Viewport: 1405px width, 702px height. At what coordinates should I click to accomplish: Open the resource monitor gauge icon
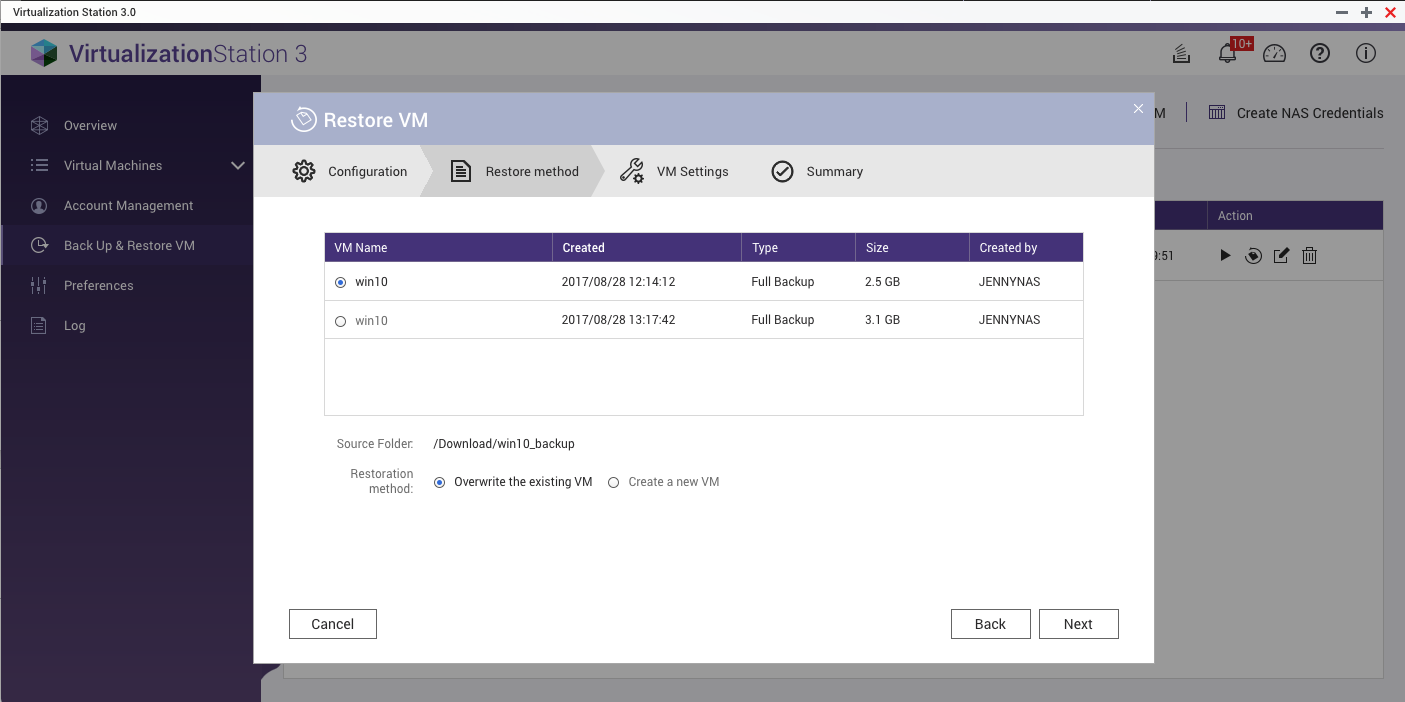(1274, 54)
